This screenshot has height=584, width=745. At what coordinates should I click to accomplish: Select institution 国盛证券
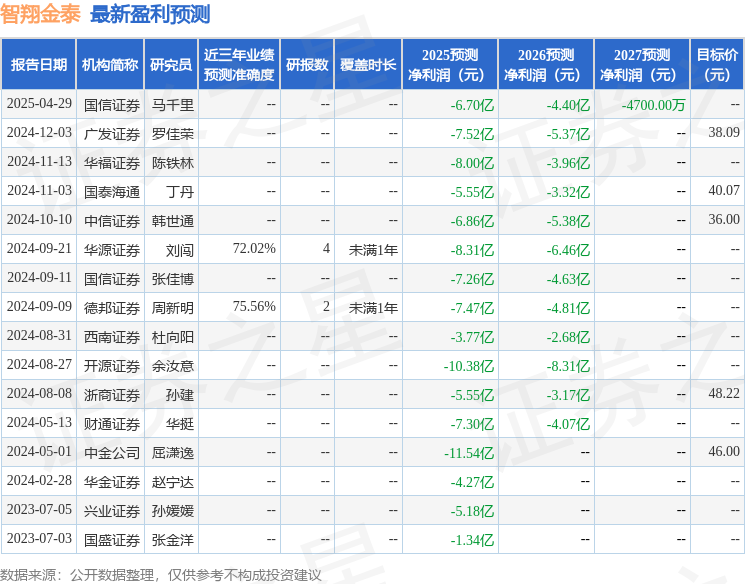[112, 539]
